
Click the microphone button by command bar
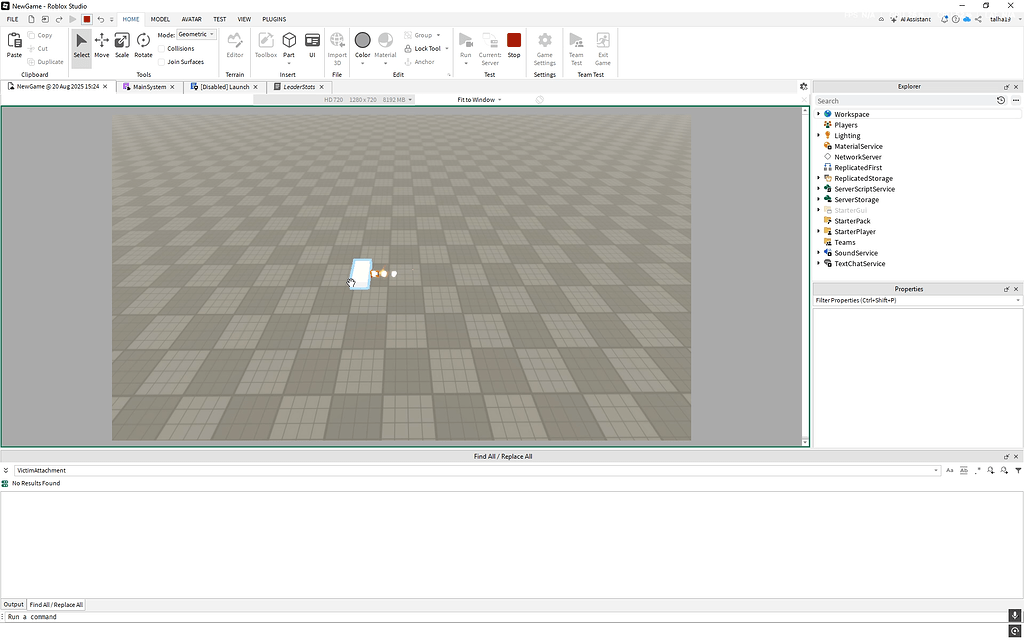[1014, 615]
